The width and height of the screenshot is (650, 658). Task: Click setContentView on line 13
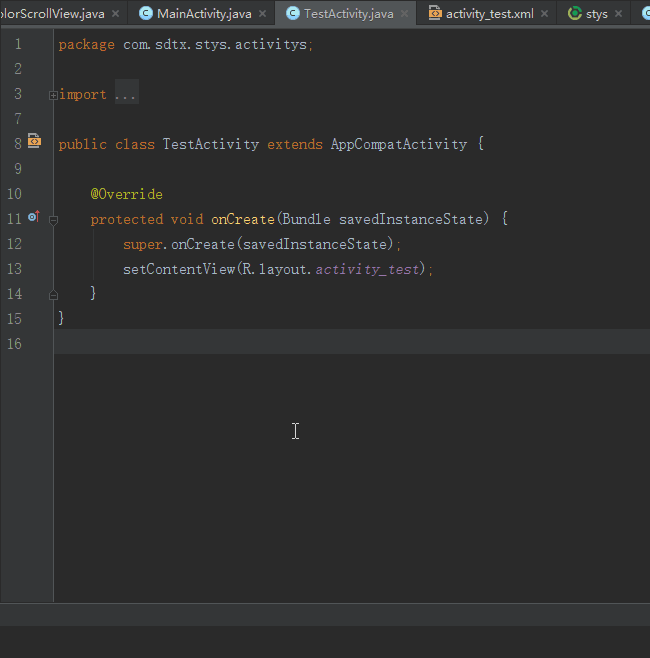click(x=179, y=269)
